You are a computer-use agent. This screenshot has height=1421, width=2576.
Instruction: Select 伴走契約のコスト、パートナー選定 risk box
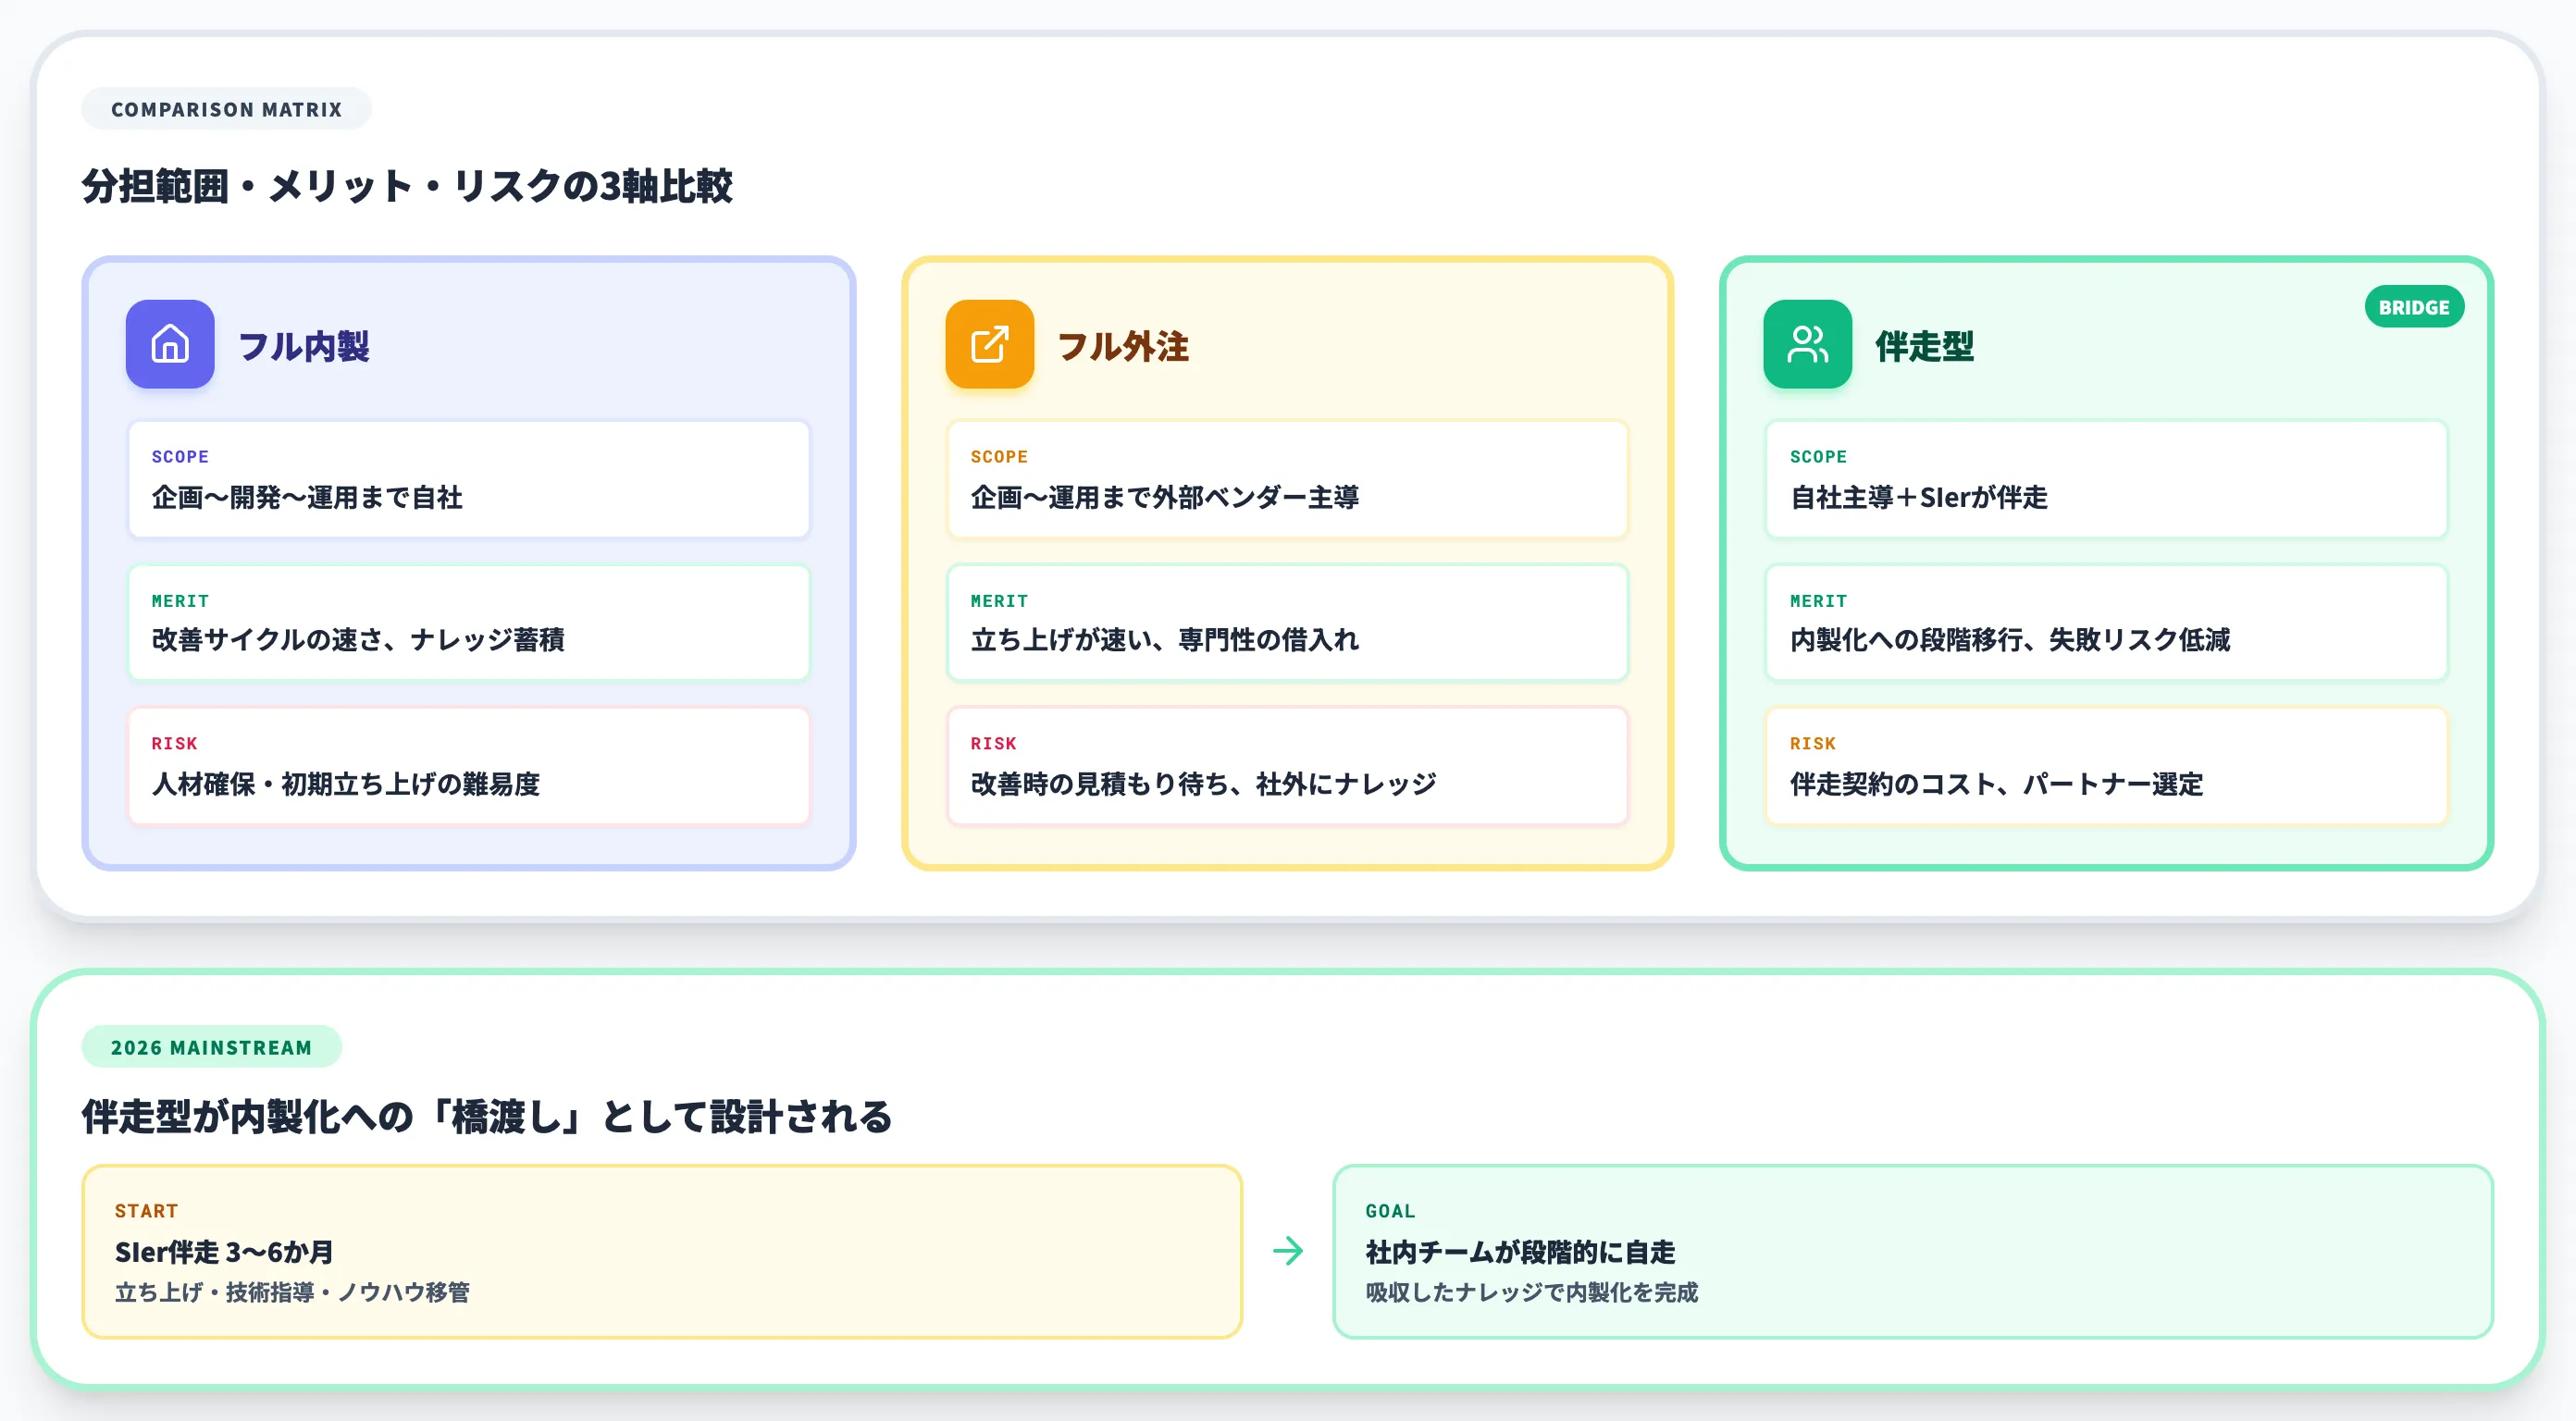[x=2106, y=767]
